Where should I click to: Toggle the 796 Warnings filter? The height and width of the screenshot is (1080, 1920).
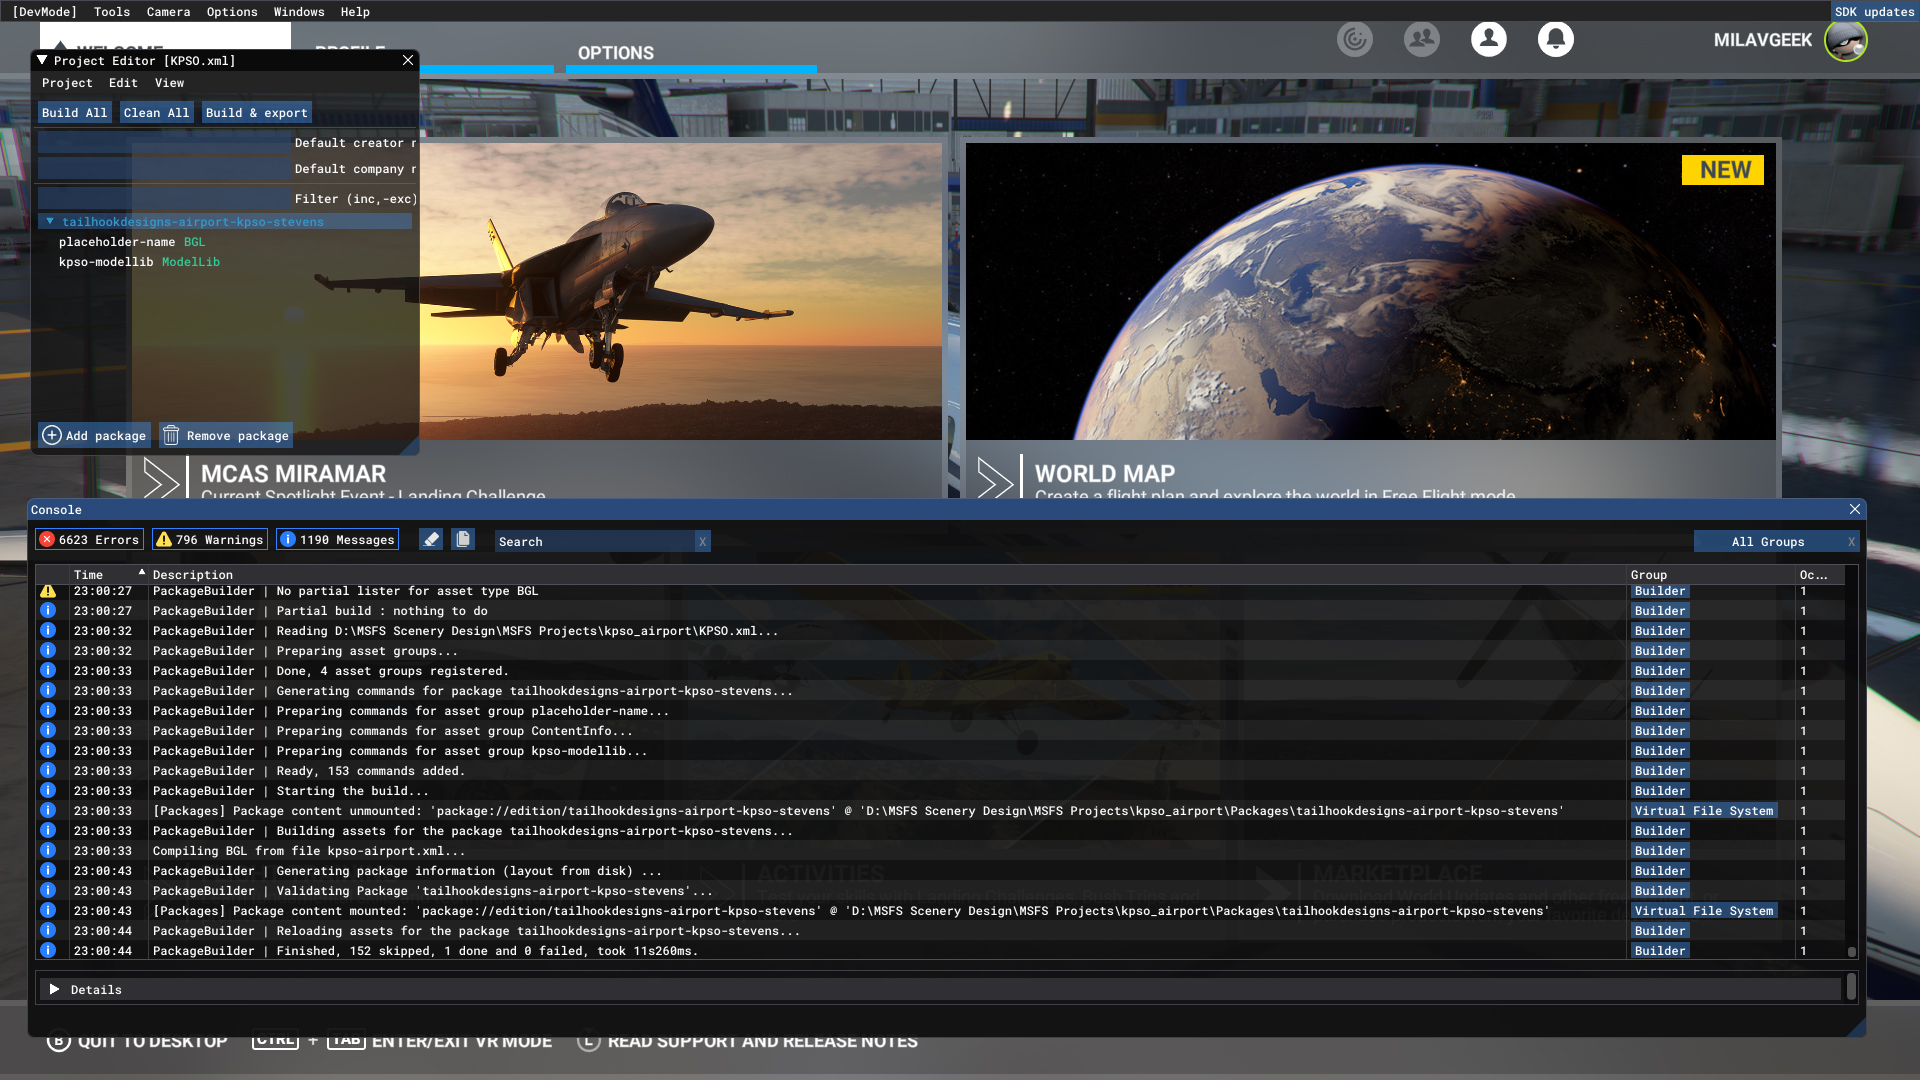210,540
